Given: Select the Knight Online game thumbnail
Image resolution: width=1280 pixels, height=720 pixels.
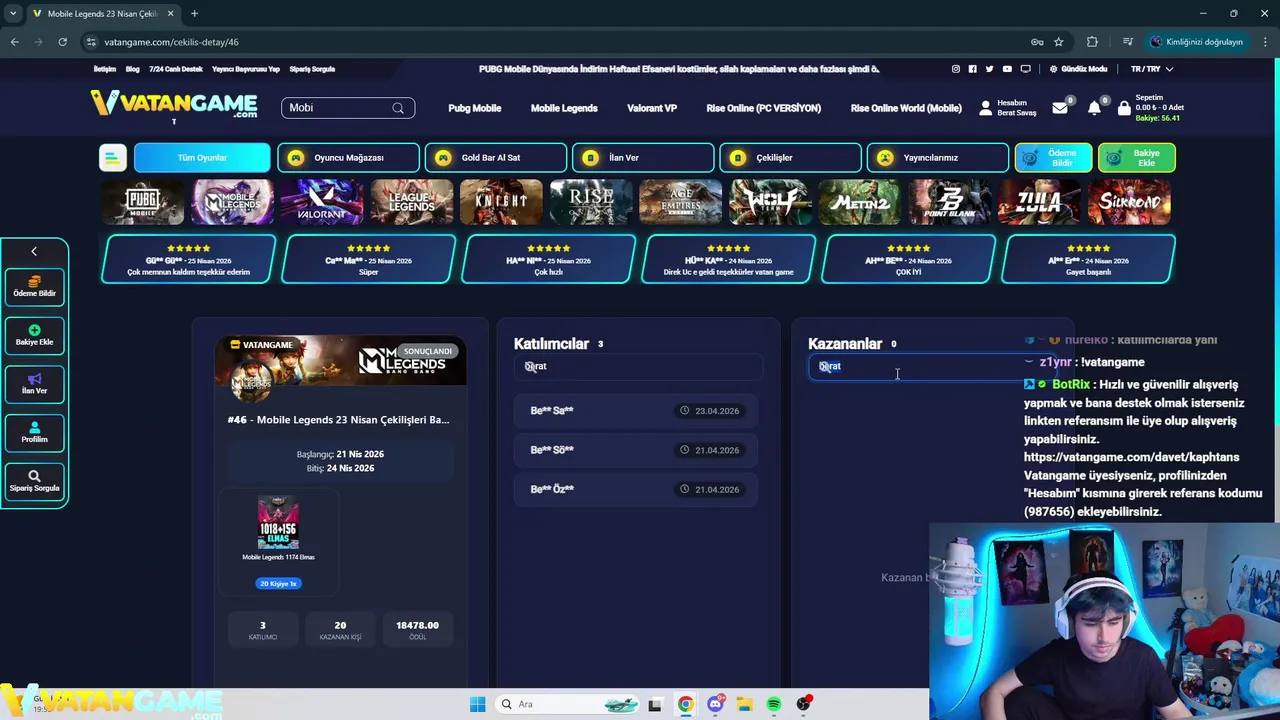Looking at the screenshot, I should pos(501,202).
